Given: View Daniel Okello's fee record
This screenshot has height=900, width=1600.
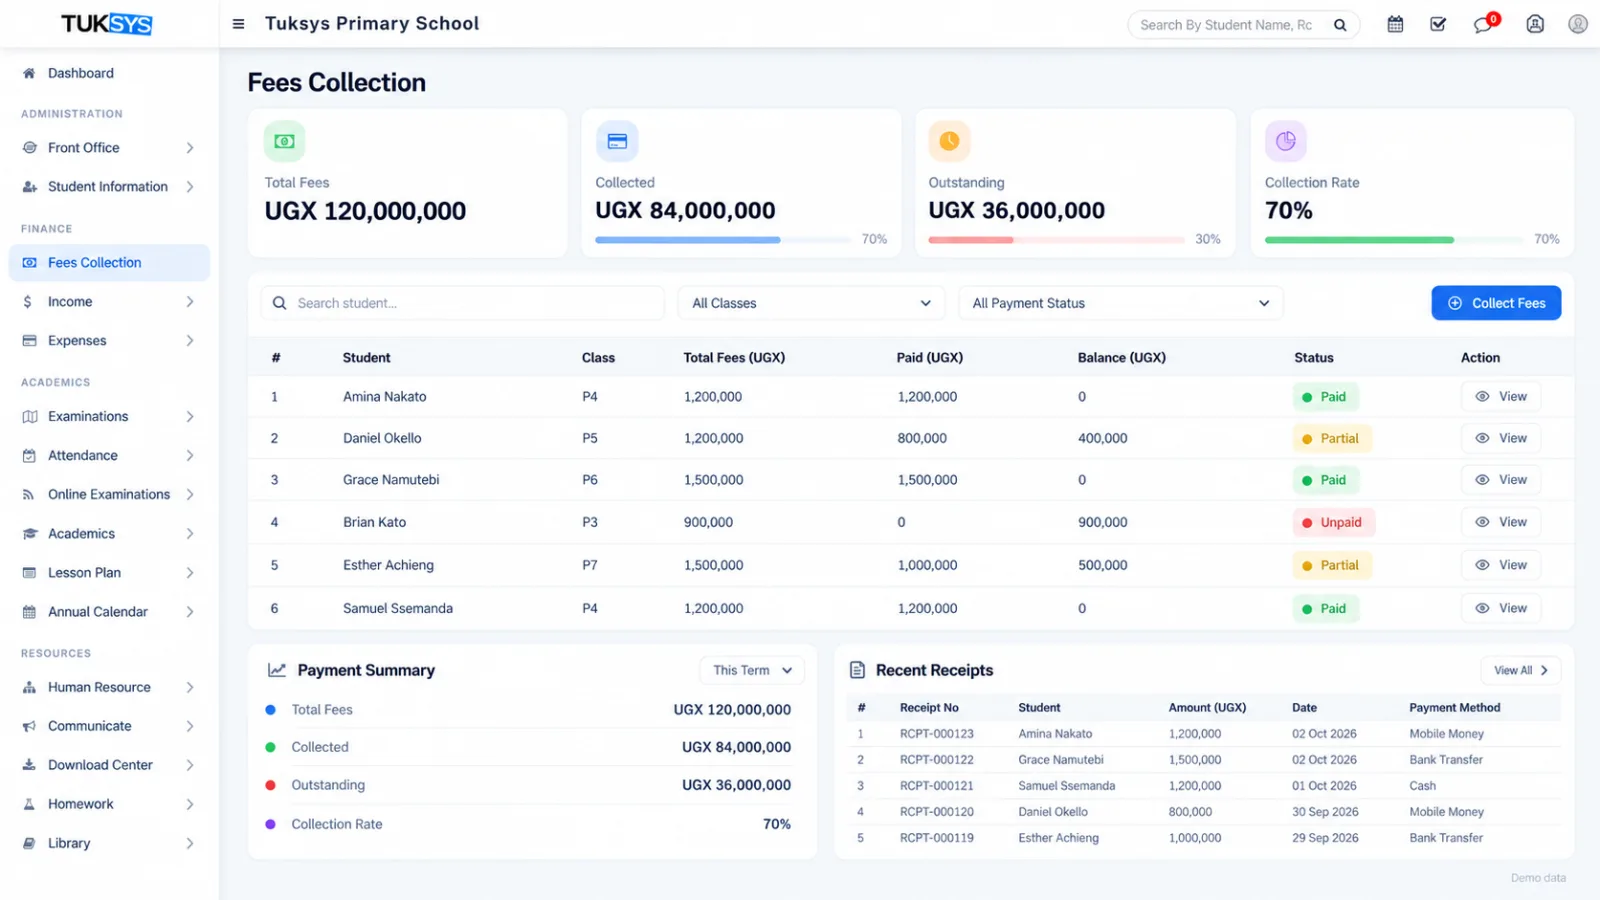Looking at the screenshot, I should (1501, 438).
